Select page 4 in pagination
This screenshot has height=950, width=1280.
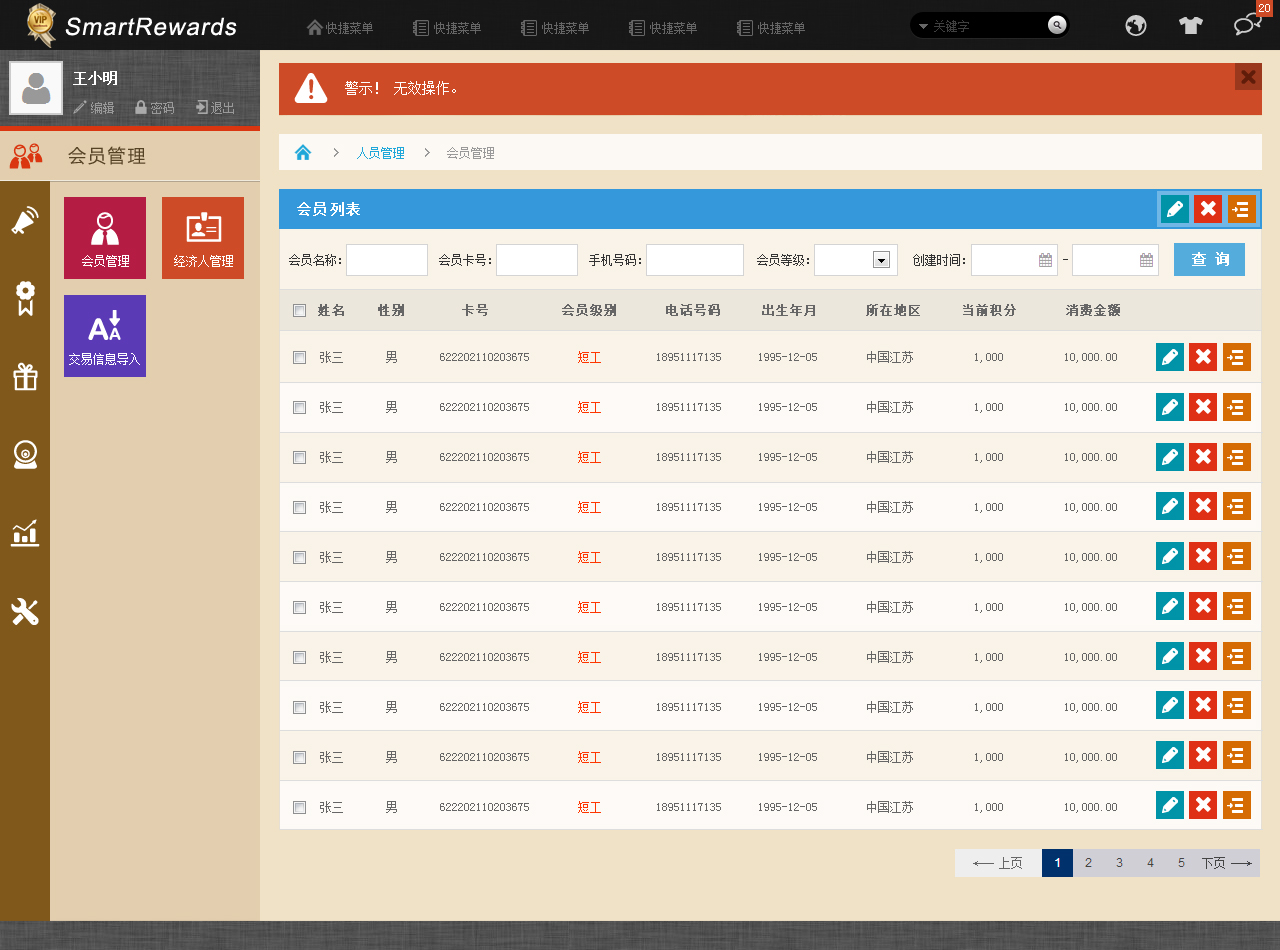pyautogui.click(x=1150, y=863)
